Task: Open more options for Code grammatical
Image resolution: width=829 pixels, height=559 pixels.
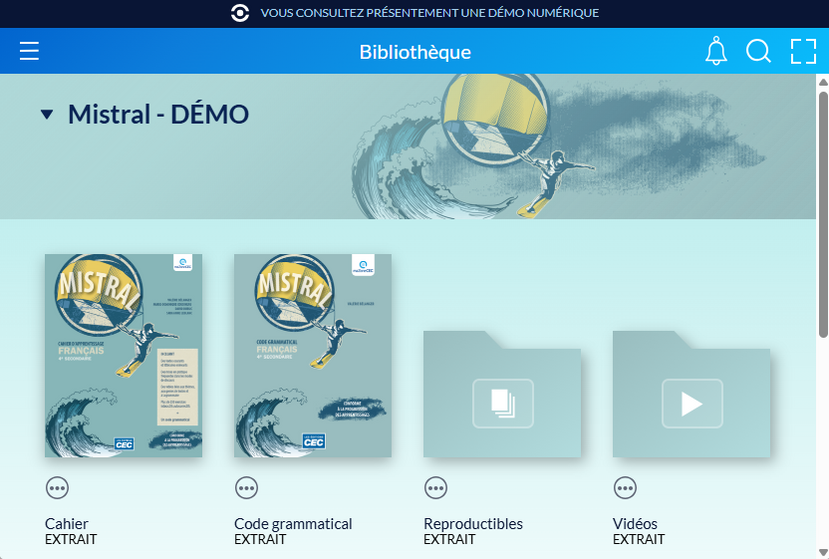Action: 246,488
